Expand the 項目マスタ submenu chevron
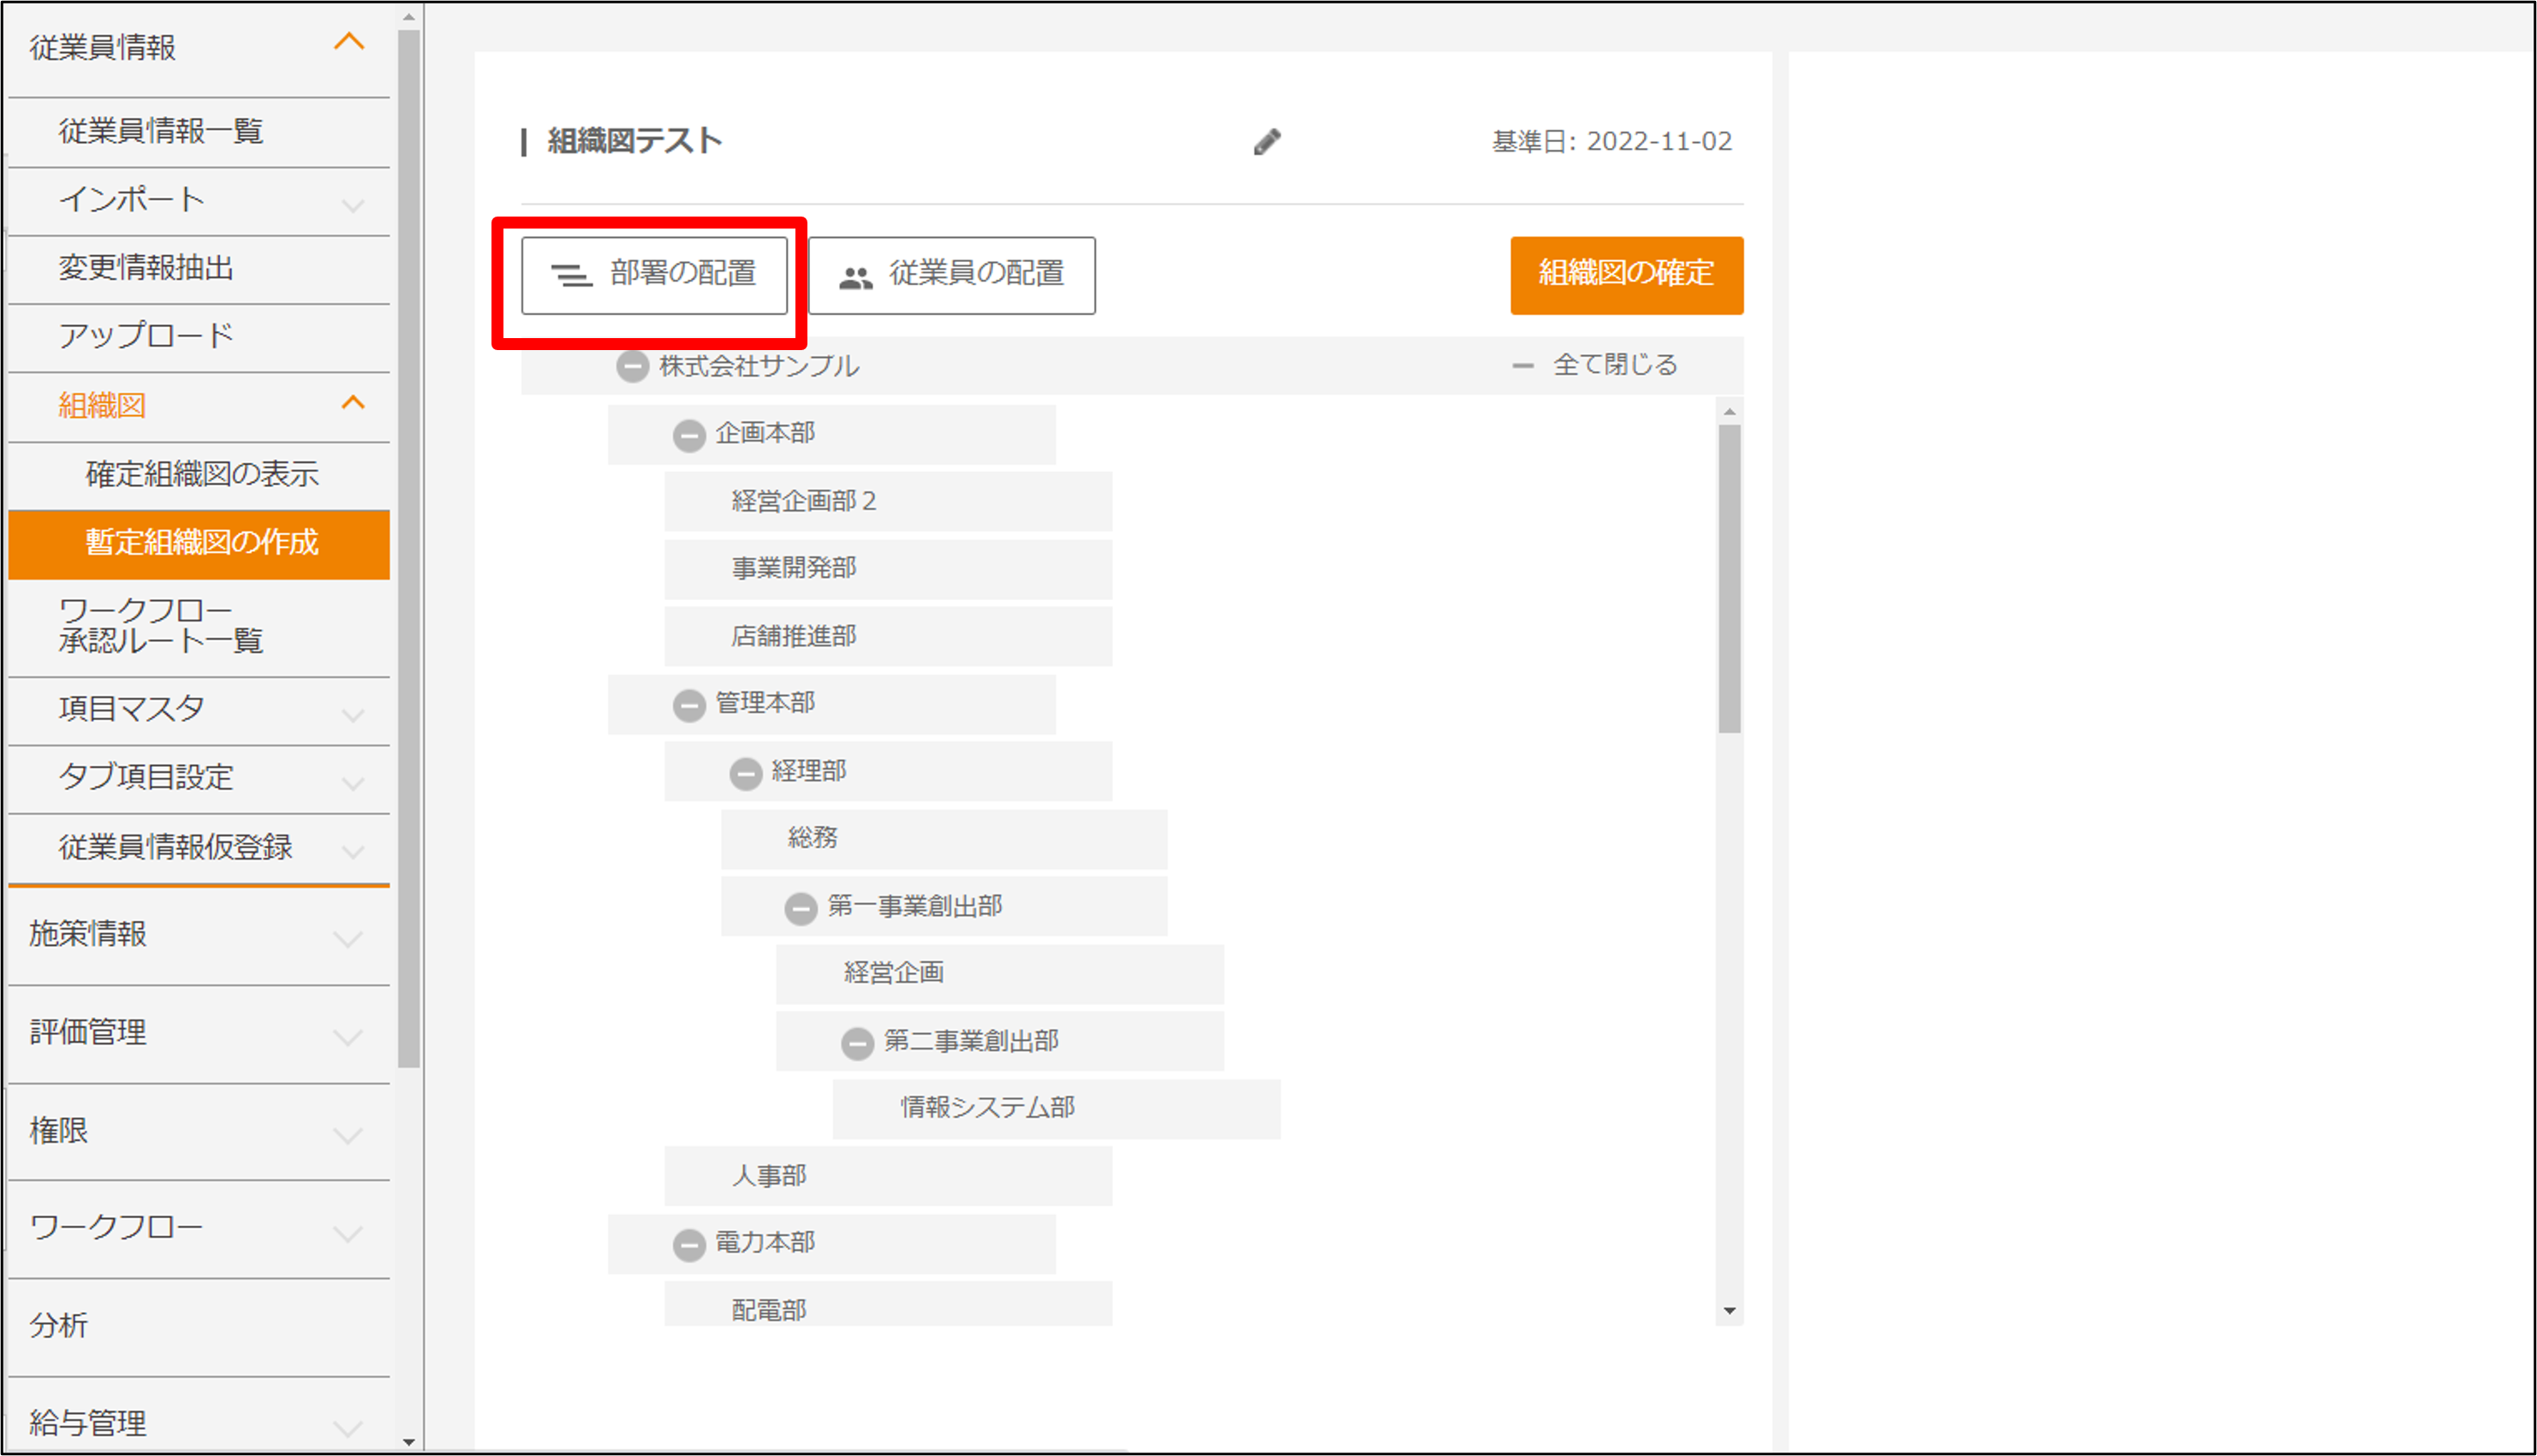This screenshot has width=2537, height=1456. click(x=352, y=713)
